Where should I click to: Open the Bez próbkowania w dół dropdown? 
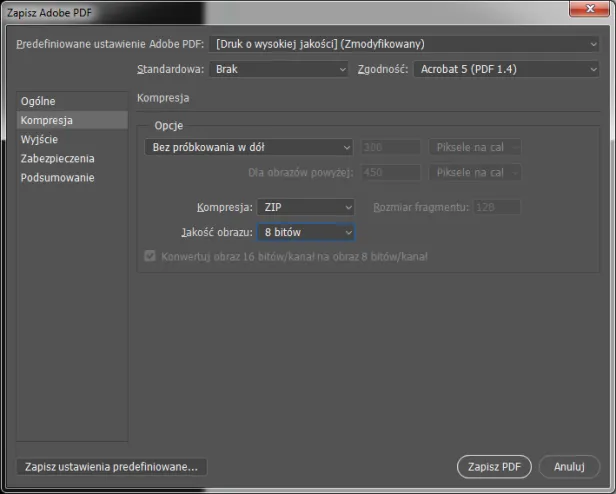248,147
